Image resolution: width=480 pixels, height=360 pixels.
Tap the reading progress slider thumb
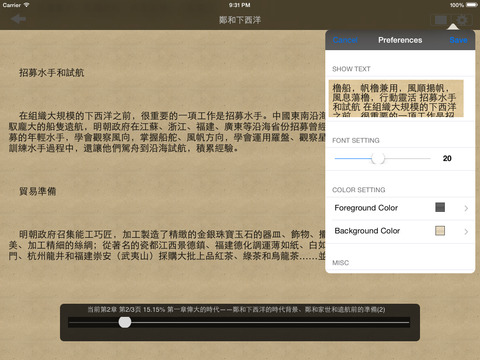[x=125, y=322]
